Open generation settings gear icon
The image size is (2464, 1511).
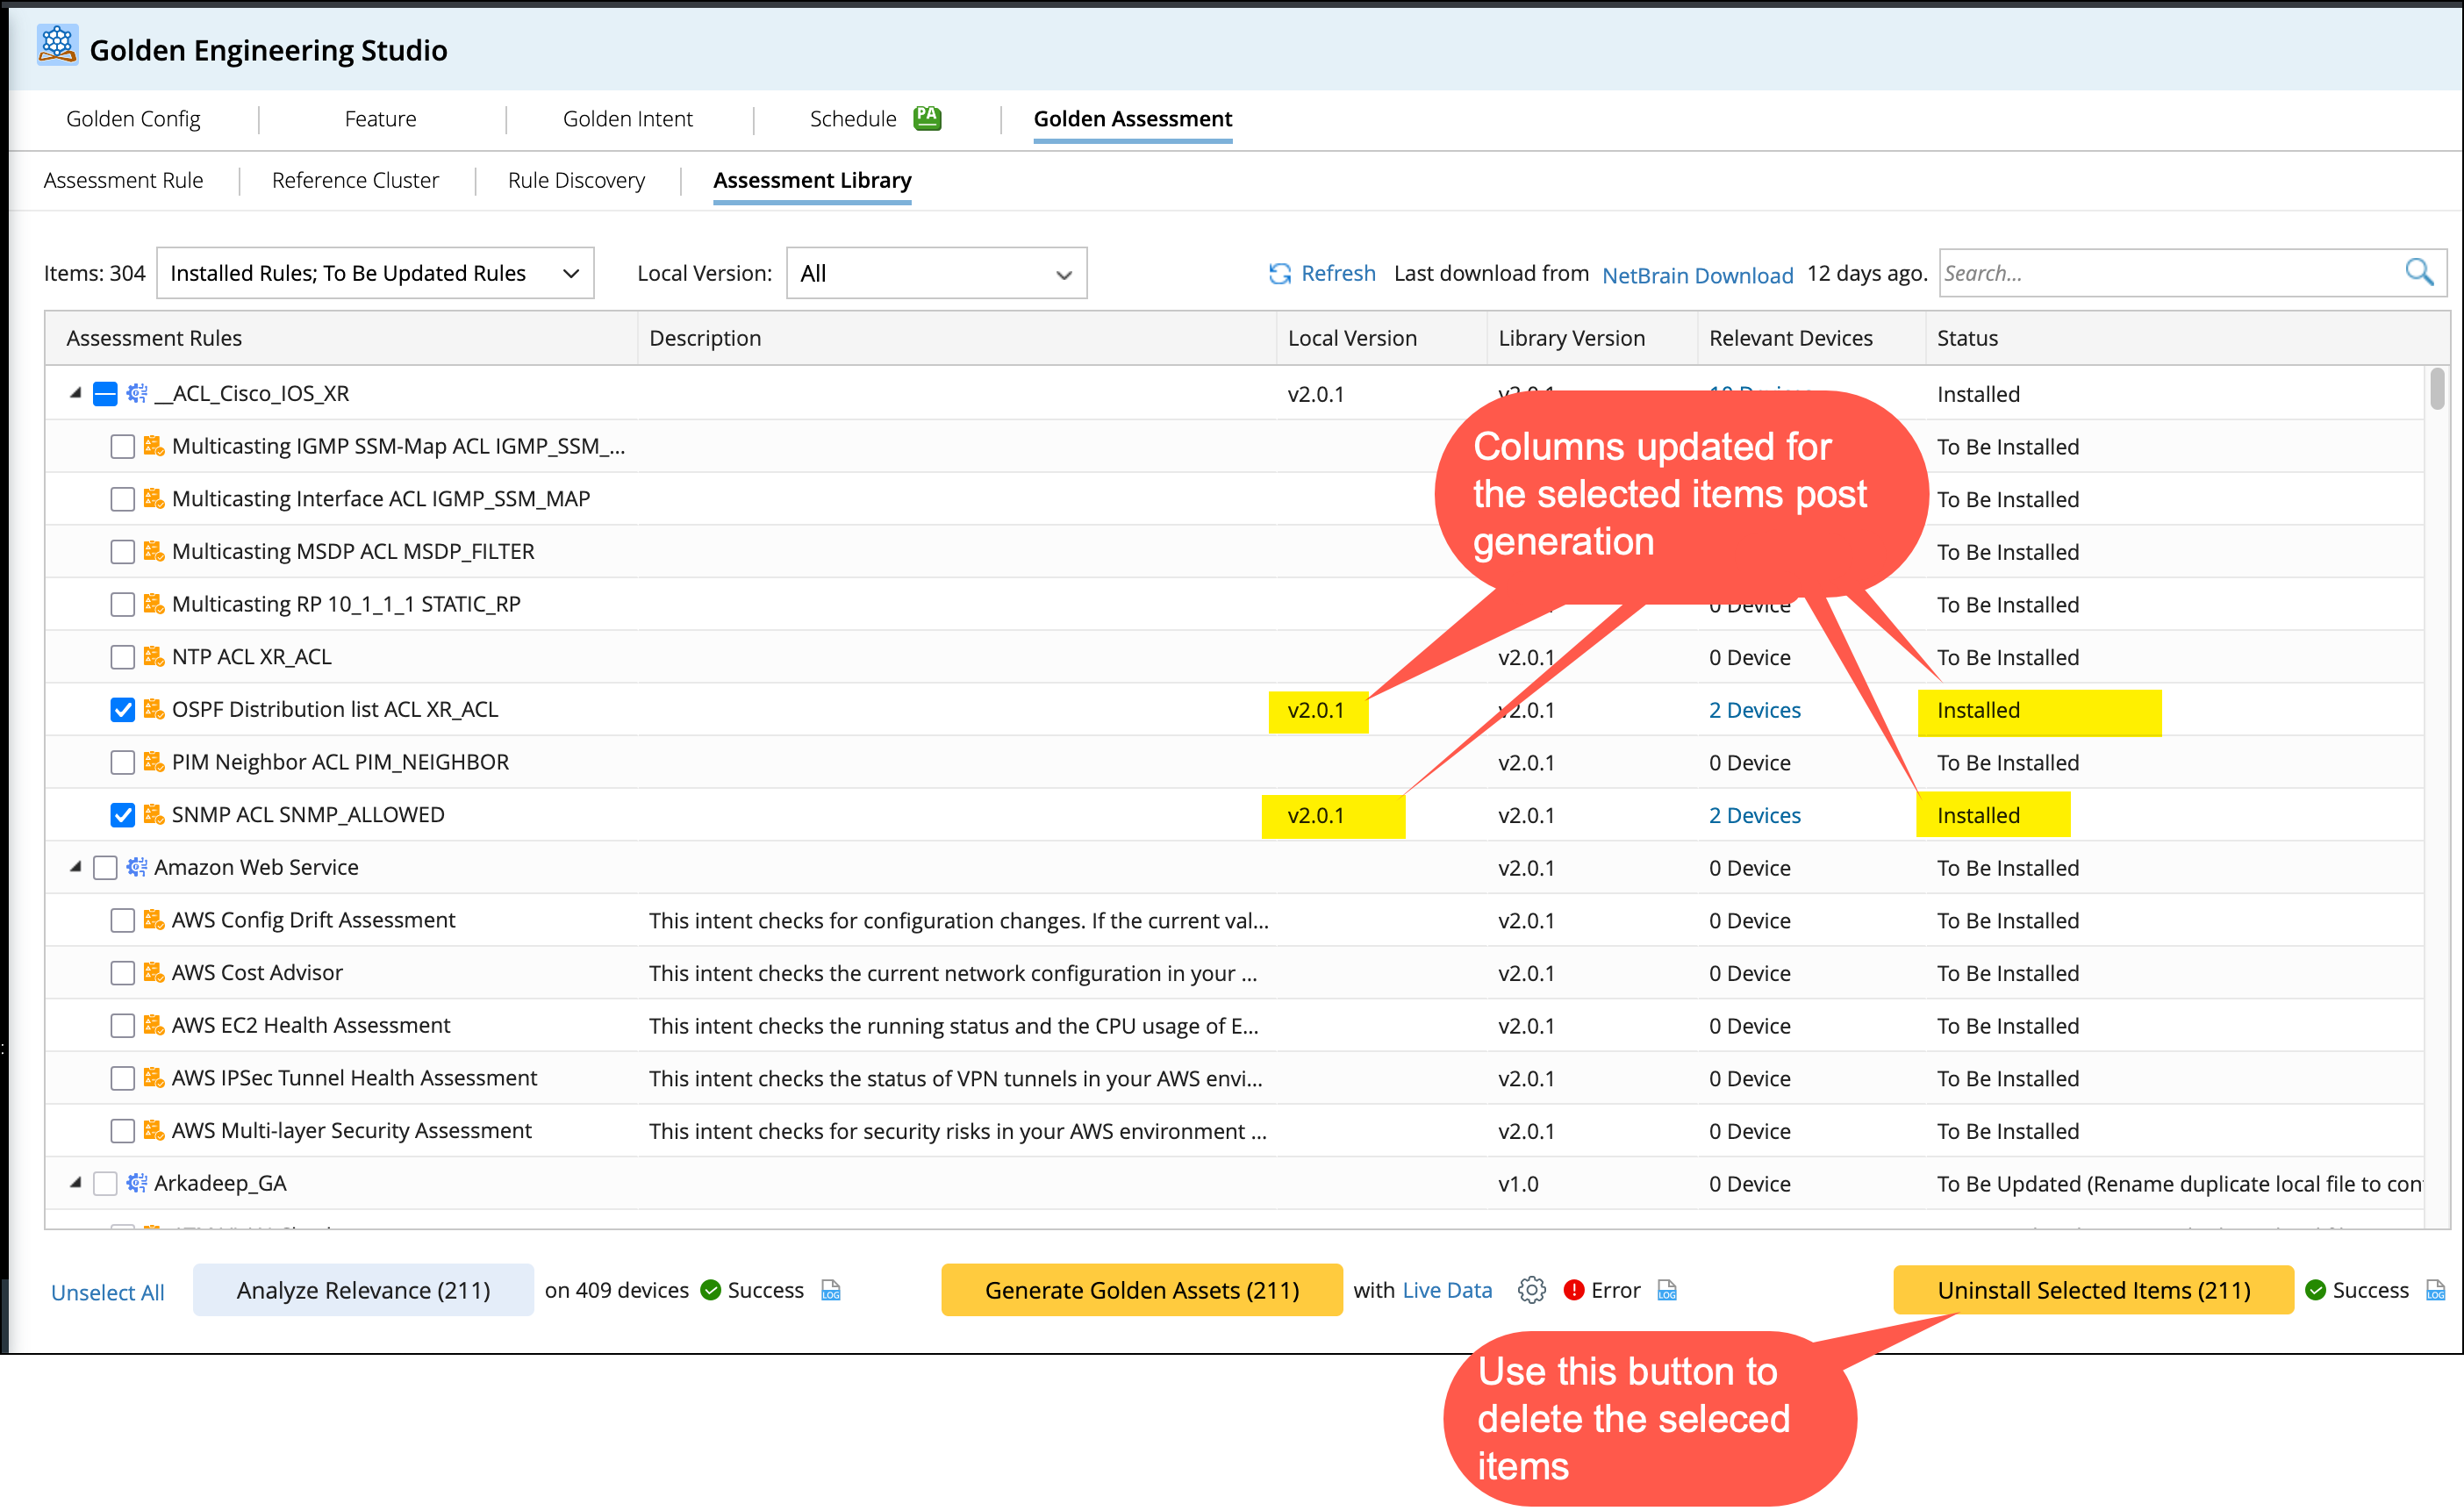pos(1531,1290)
